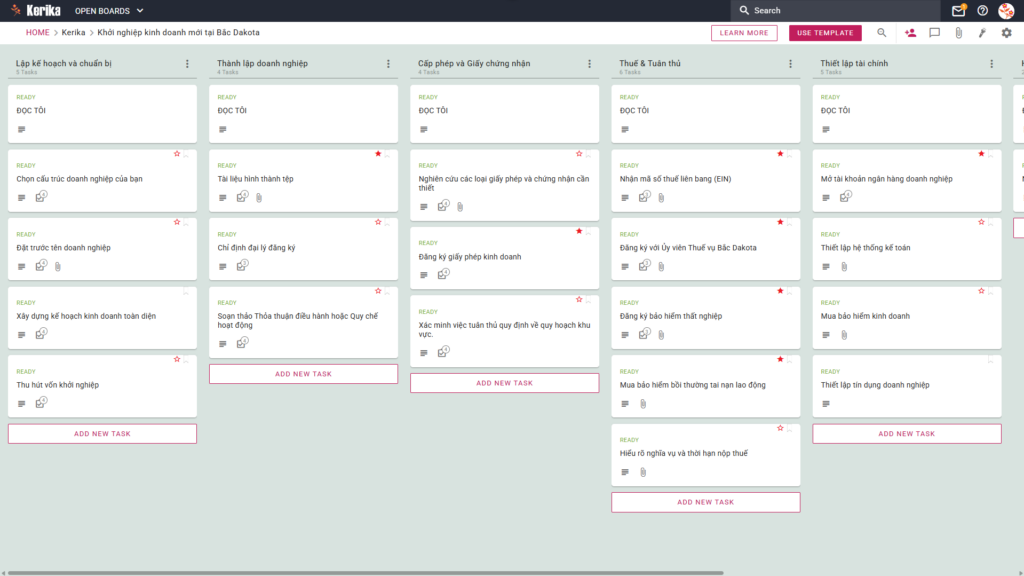Viewport: 1024px width, 576px height.
Task: Open column menu for Thành lập doanh nghiệp
Action: (389, 63)
